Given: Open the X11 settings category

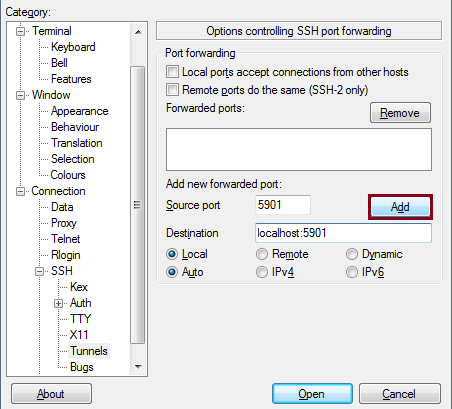Looking at the screenshot, I should click(x=79, y=335).
